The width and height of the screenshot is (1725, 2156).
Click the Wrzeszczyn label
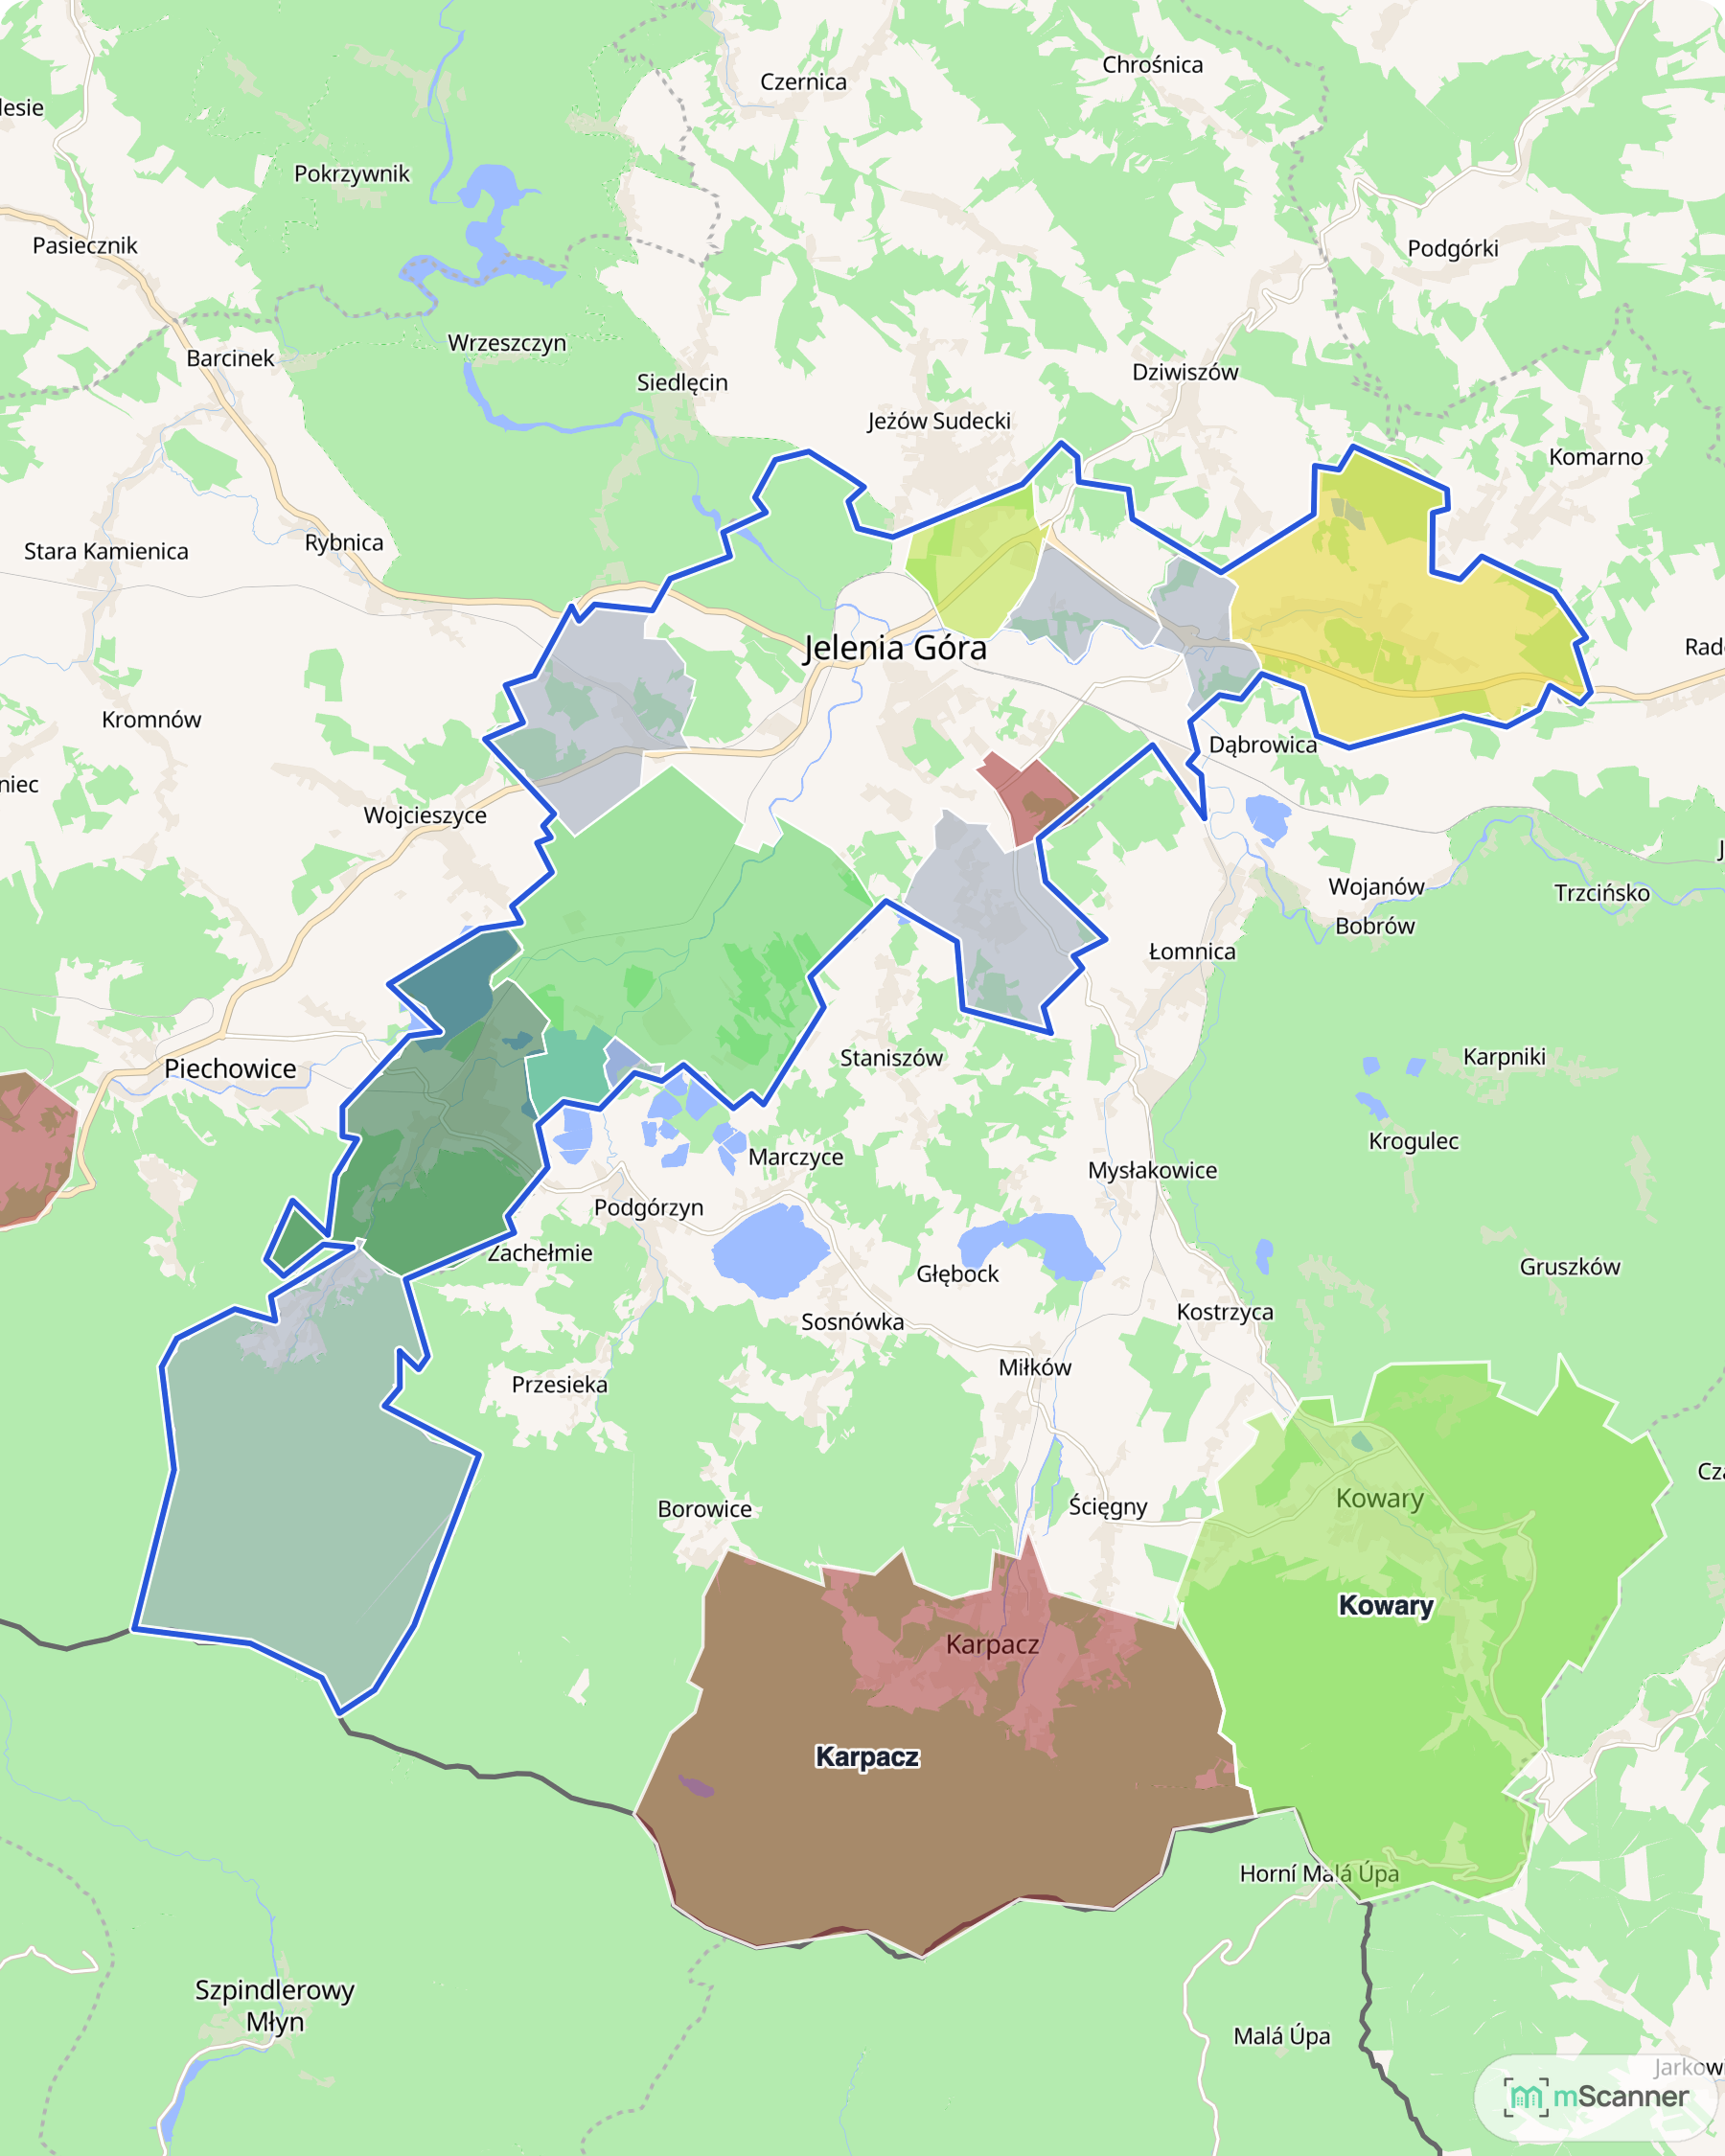(507, 343)
